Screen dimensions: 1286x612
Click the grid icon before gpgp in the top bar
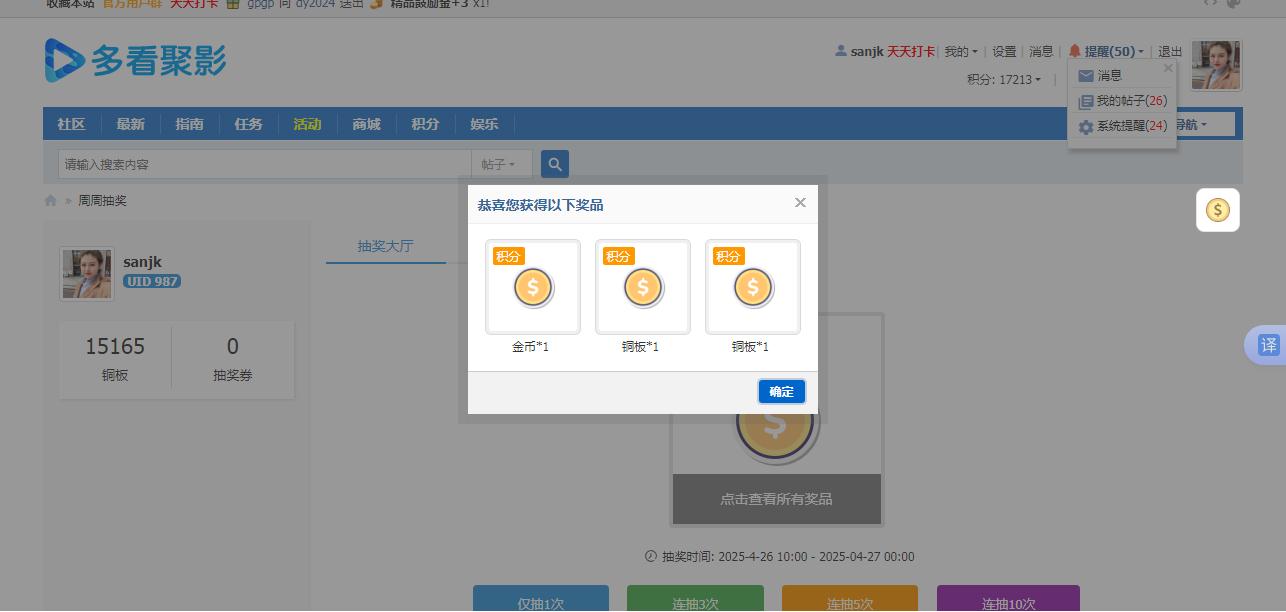pos(234,5)
